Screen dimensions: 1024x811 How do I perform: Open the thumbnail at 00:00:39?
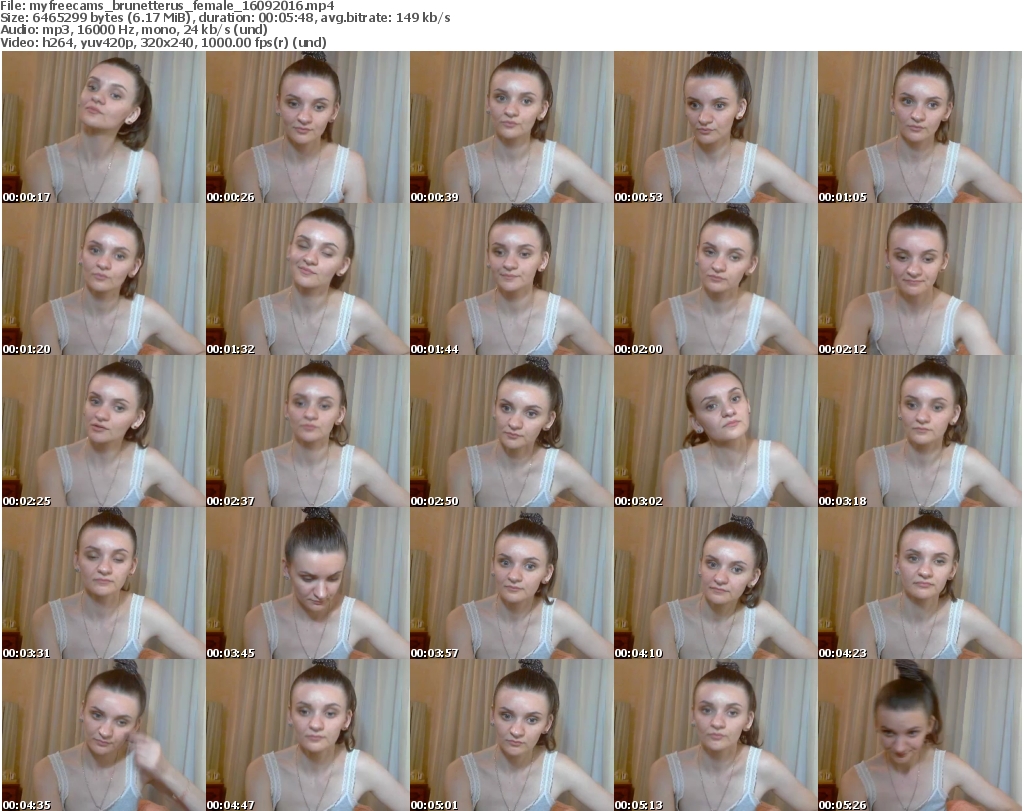point(511,127)
